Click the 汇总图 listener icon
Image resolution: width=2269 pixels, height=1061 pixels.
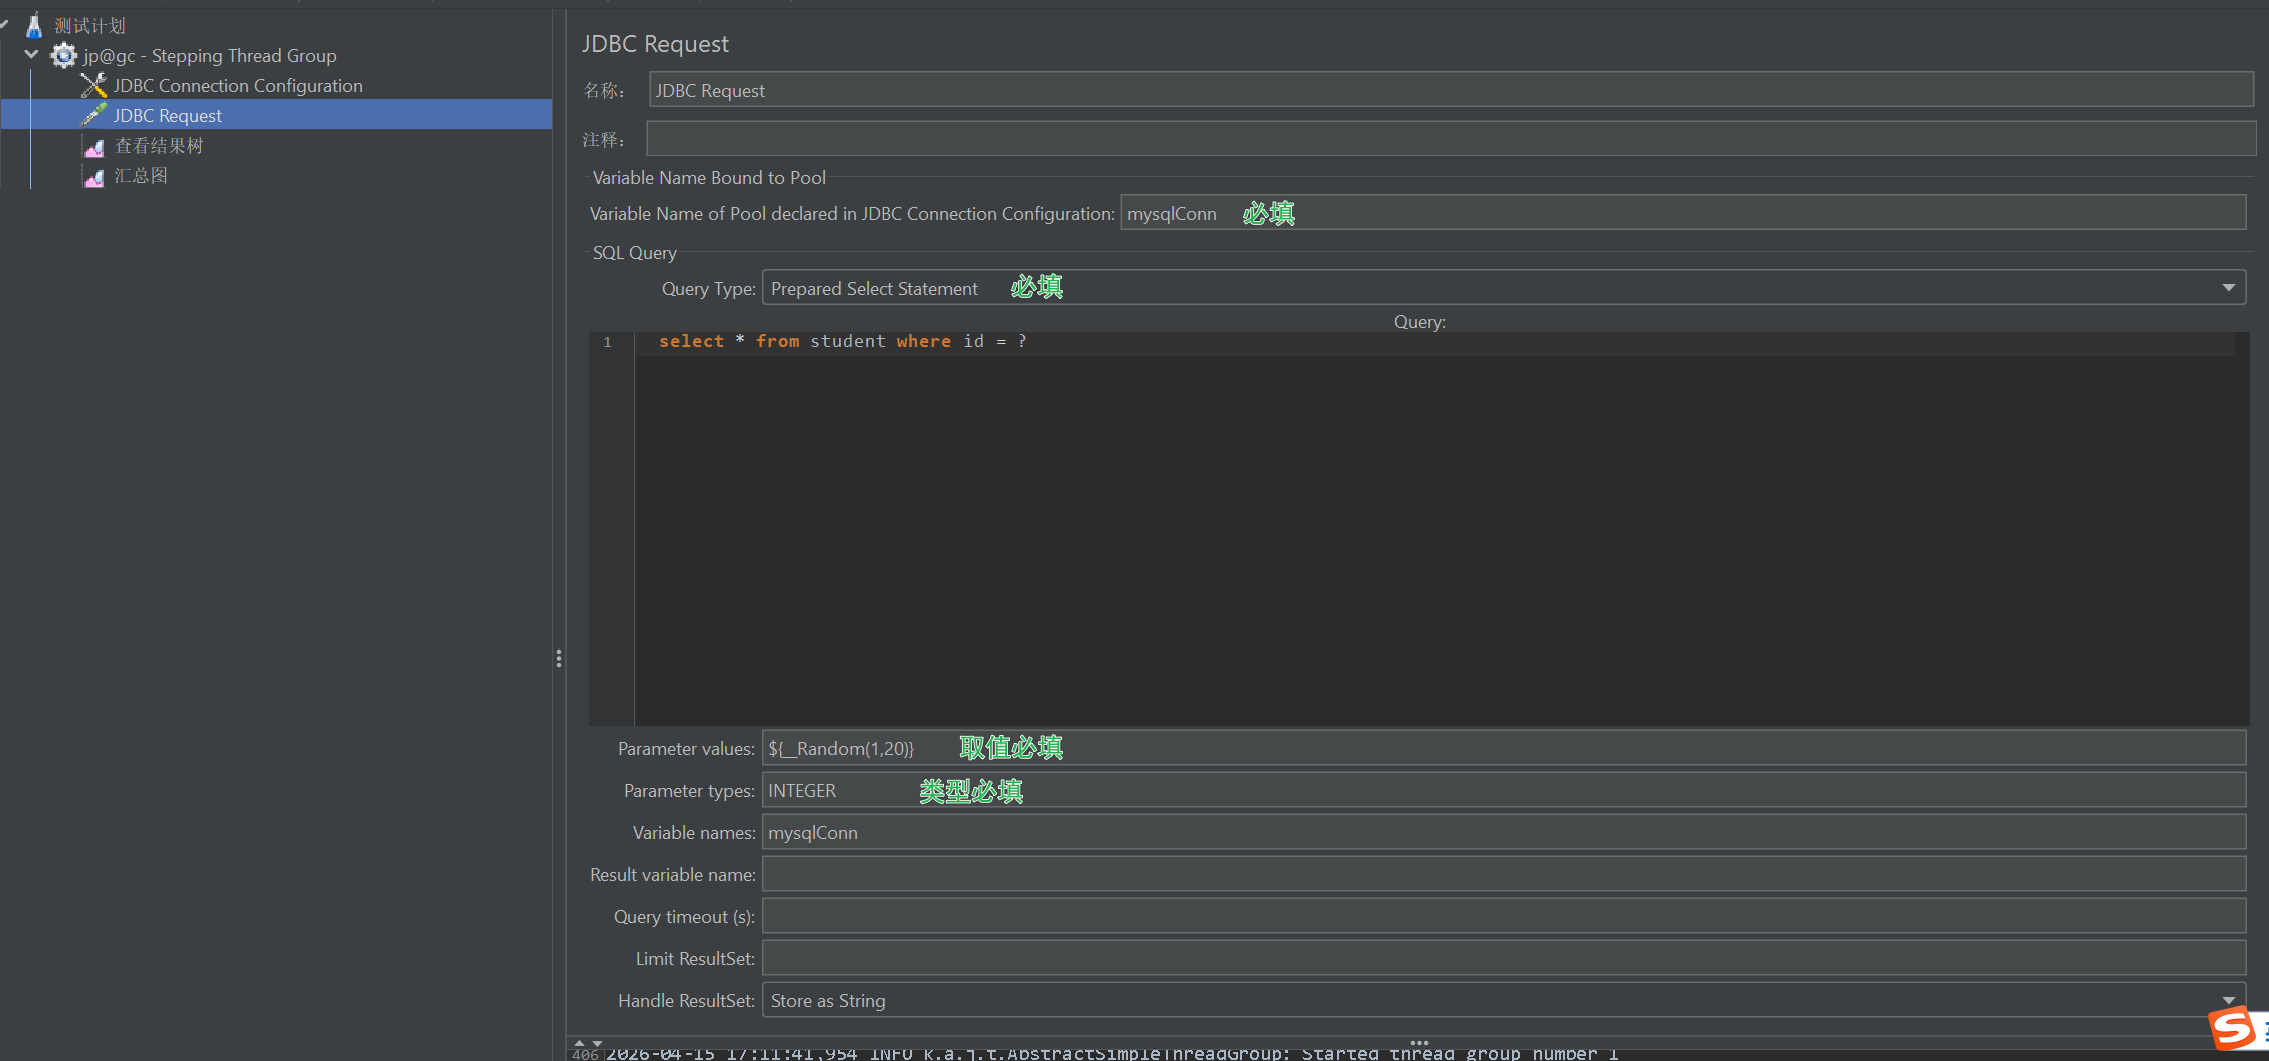pos(94,177)
